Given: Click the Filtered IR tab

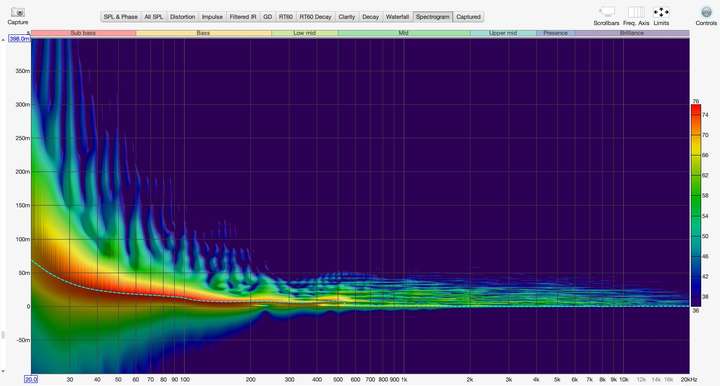Looking at the screenshot, I should point(243,17).
